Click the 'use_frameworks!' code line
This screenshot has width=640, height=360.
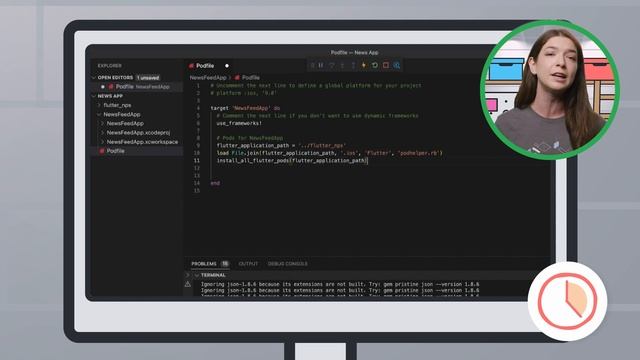click(239, 123)
